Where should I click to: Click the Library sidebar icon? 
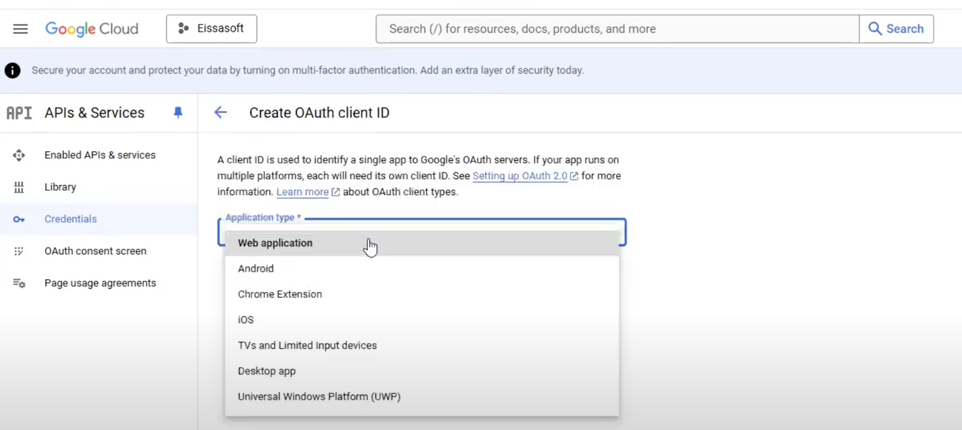[x=18, y=187]
